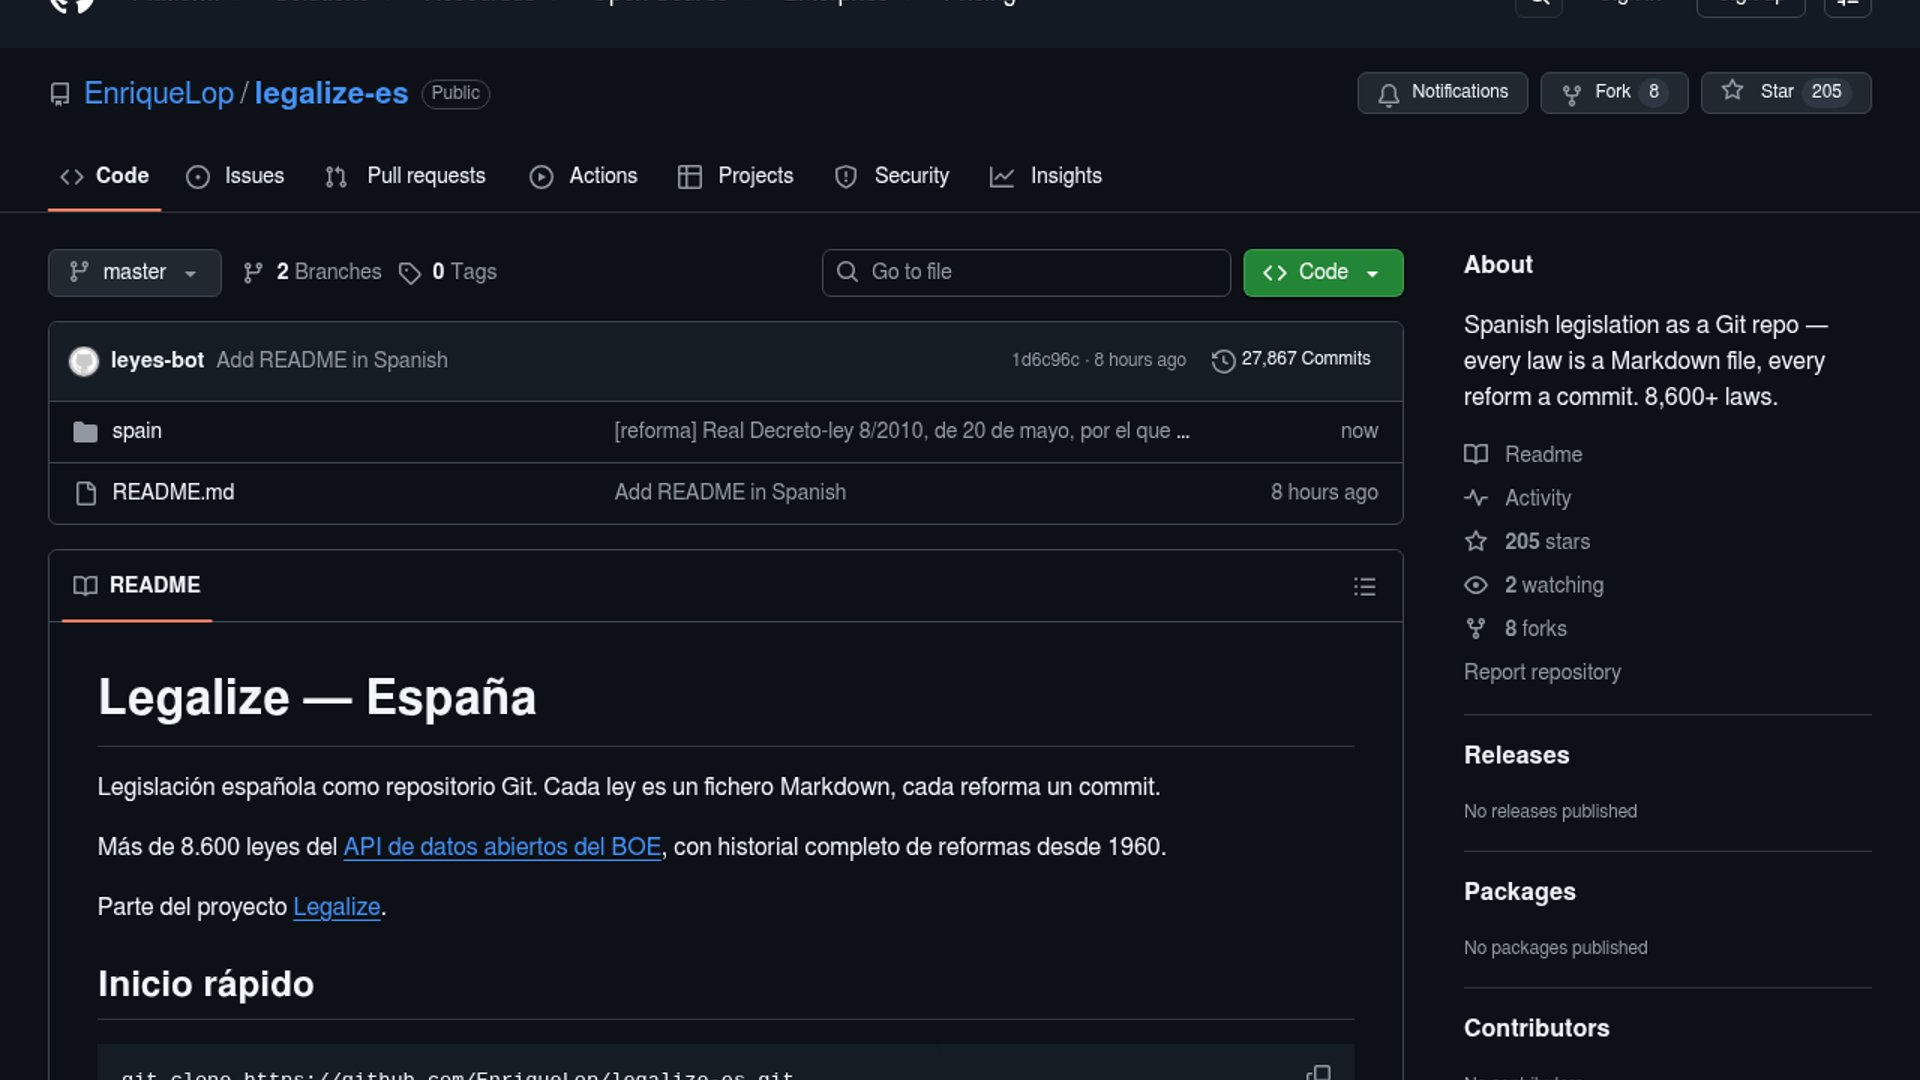The width and height of the screenshot is (1920, 1080).
Task: Click the commit history clock icon
Action: (x=1222, y=360)
